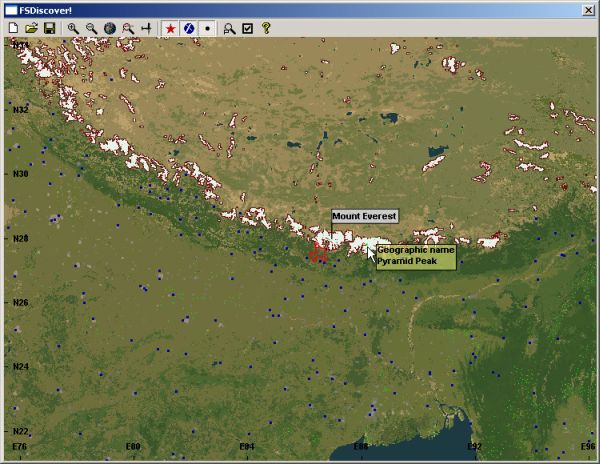Toggle the black dot points layer
Image resolution: width=600 pixels, height=464 pixels.
click(x=207, y=29)
